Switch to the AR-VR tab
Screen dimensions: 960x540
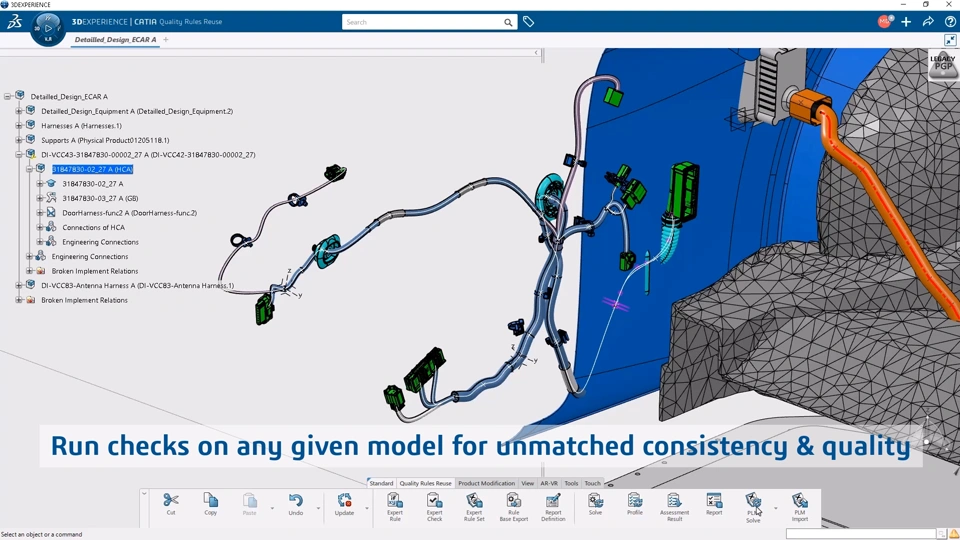(x=549, y=483)
